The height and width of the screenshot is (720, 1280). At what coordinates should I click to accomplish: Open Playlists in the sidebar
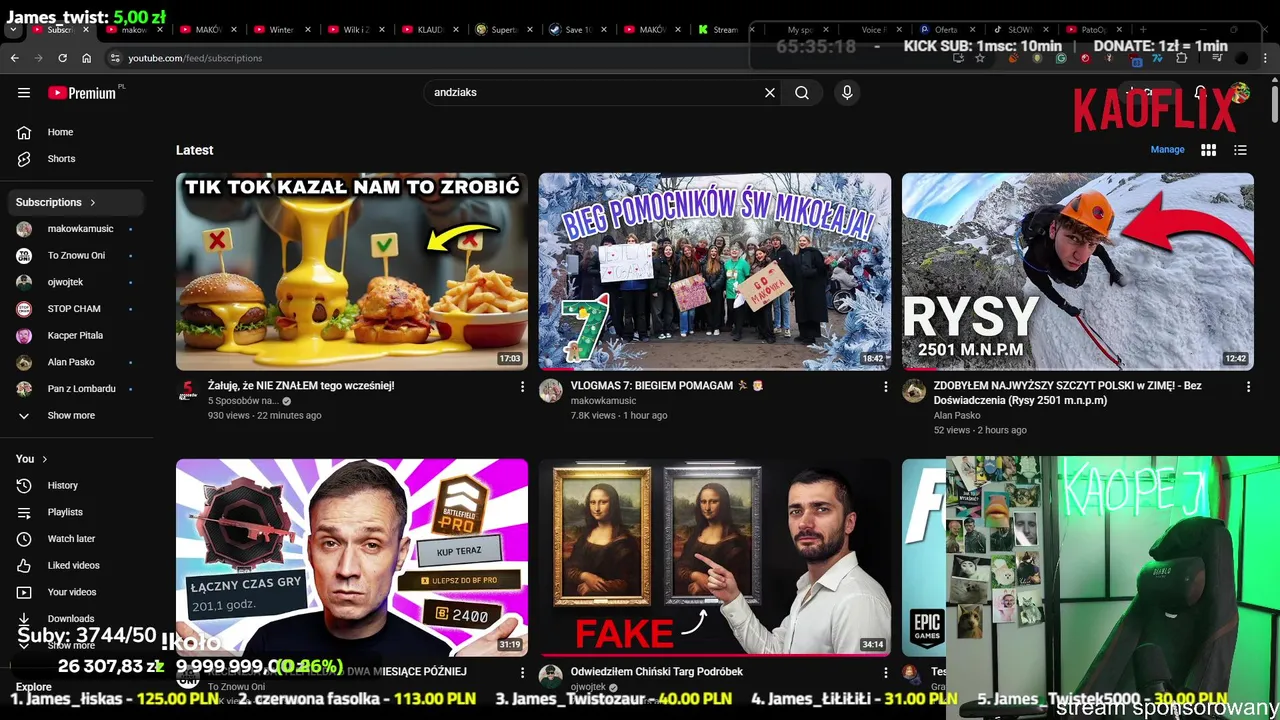coord(76,512)
